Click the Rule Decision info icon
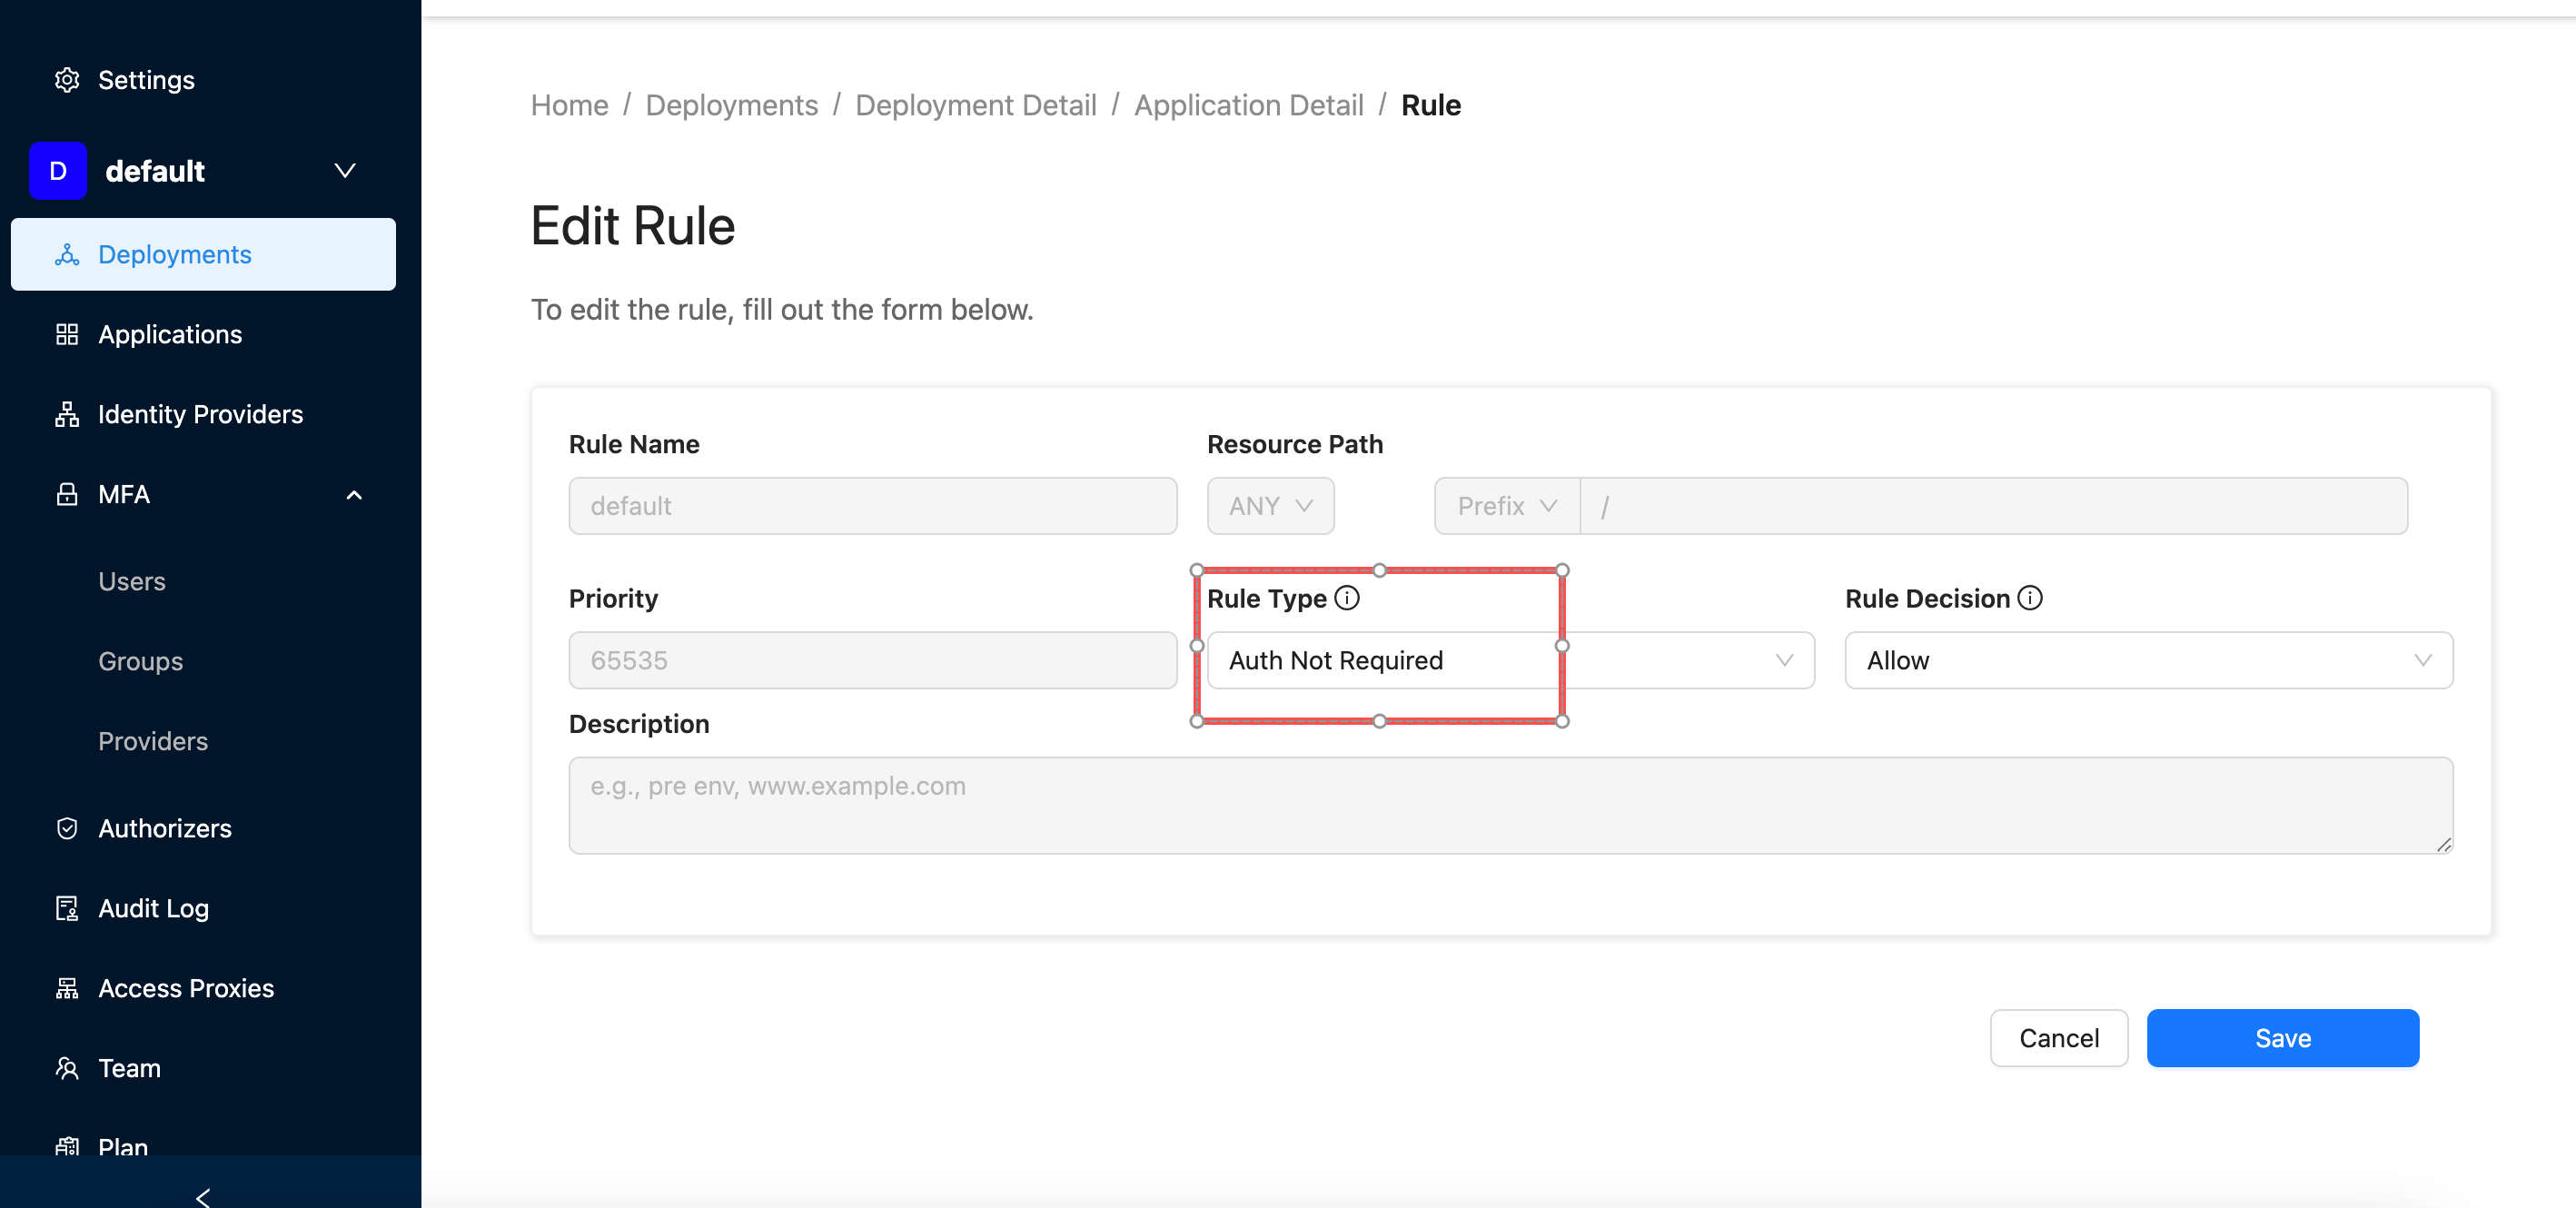Screen dimensions: 2576x1208 tap(2031, 598)
